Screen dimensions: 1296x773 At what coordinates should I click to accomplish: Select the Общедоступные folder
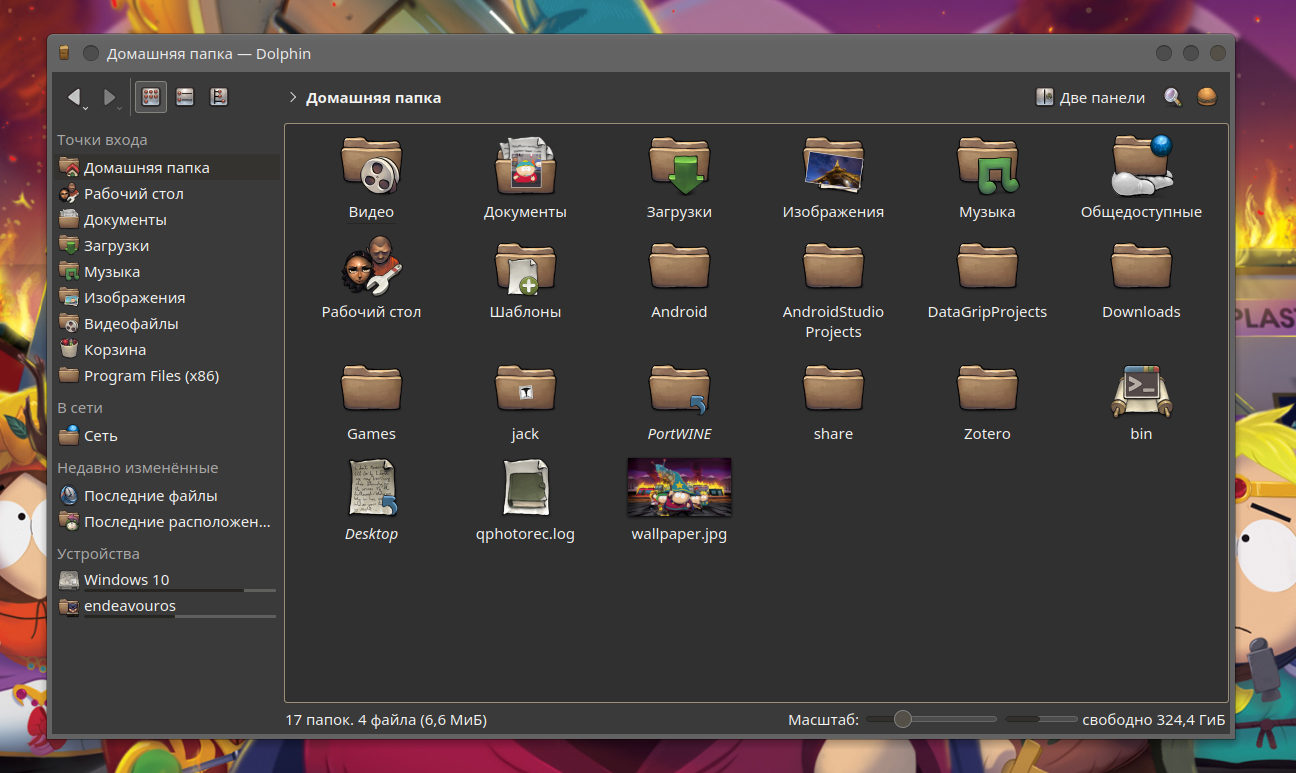coord(1141,177)
